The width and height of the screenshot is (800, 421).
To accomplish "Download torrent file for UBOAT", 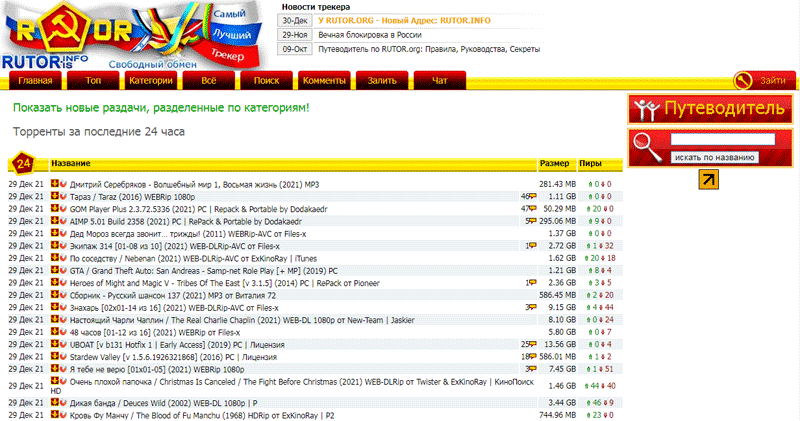I will pos(53,343).
